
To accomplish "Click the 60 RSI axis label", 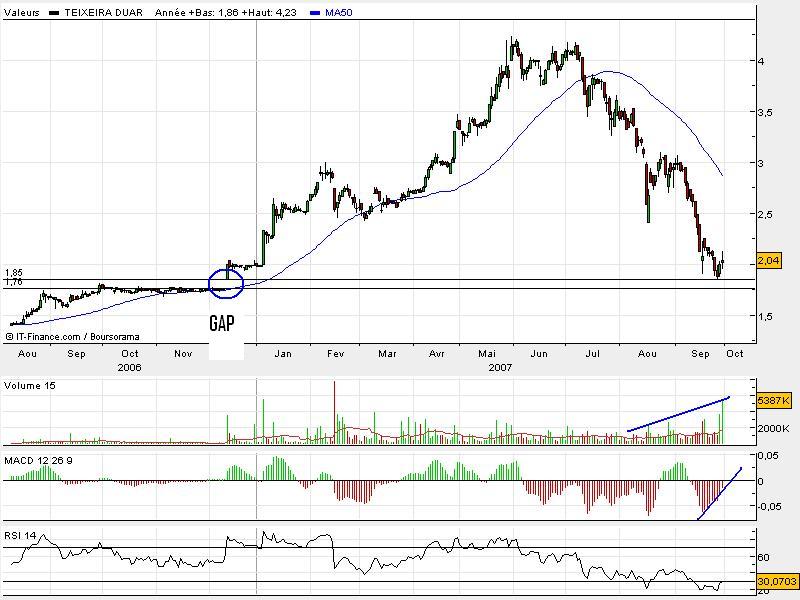I will (x=763, y=558).
